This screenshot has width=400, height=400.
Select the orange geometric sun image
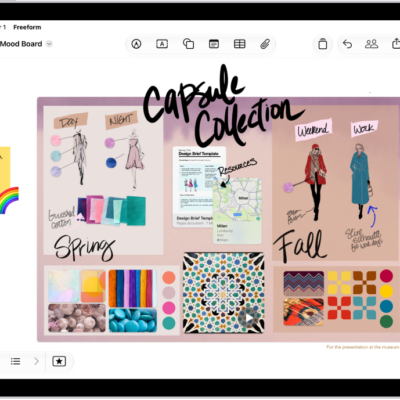point(93,286)
